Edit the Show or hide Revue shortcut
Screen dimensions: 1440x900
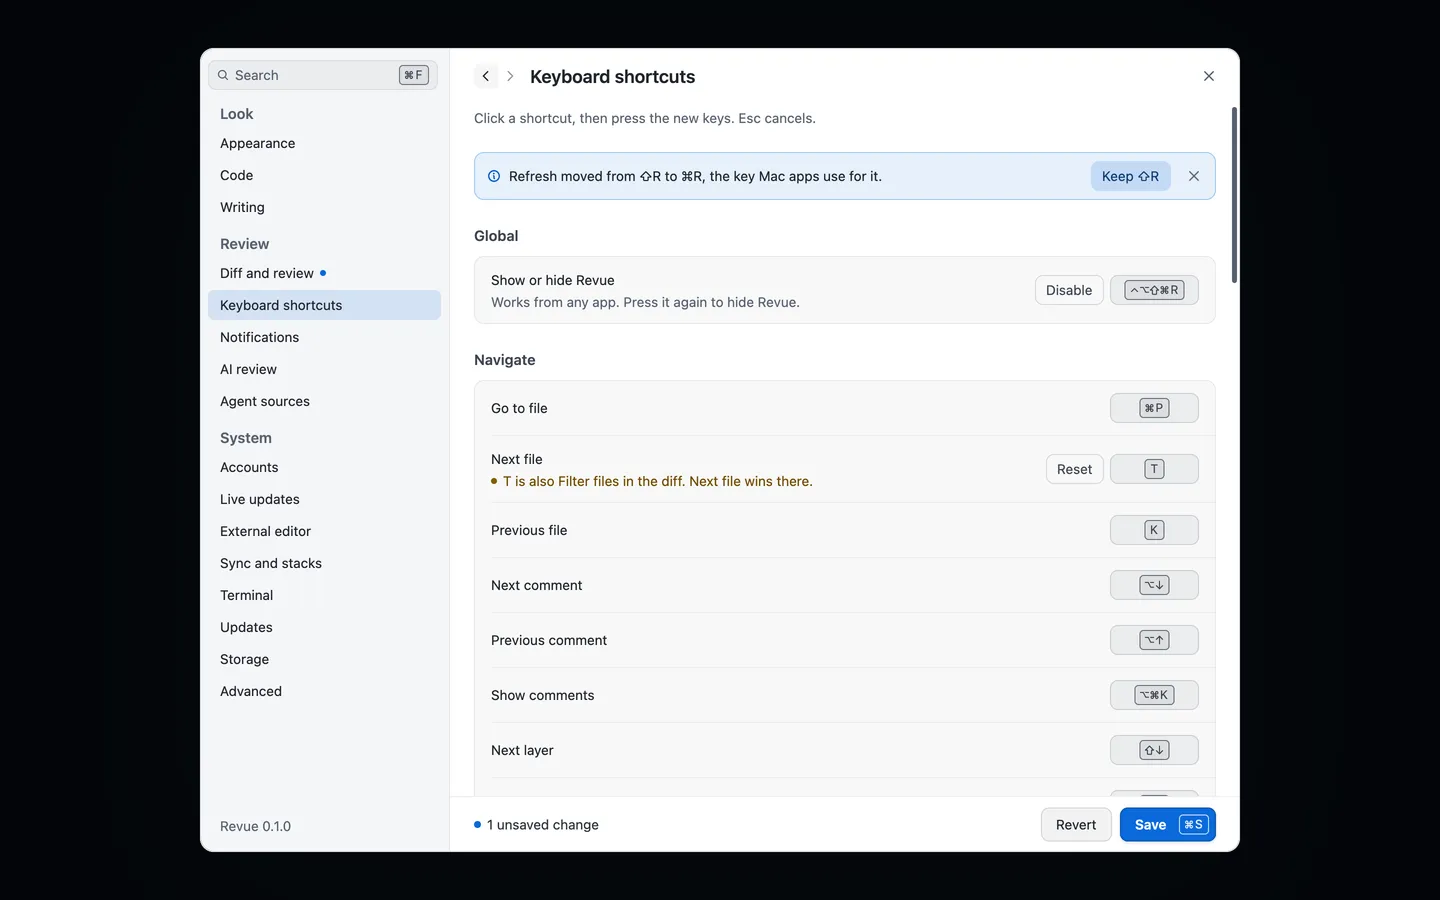pyautogui.click(x=1154, y=290)
